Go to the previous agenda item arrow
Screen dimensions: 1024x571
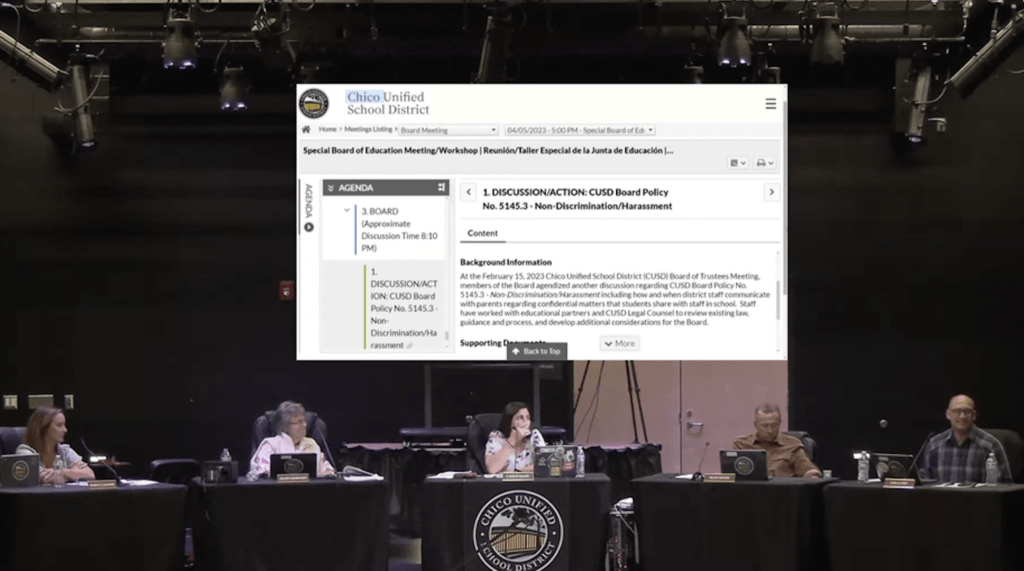pos(468,192)
